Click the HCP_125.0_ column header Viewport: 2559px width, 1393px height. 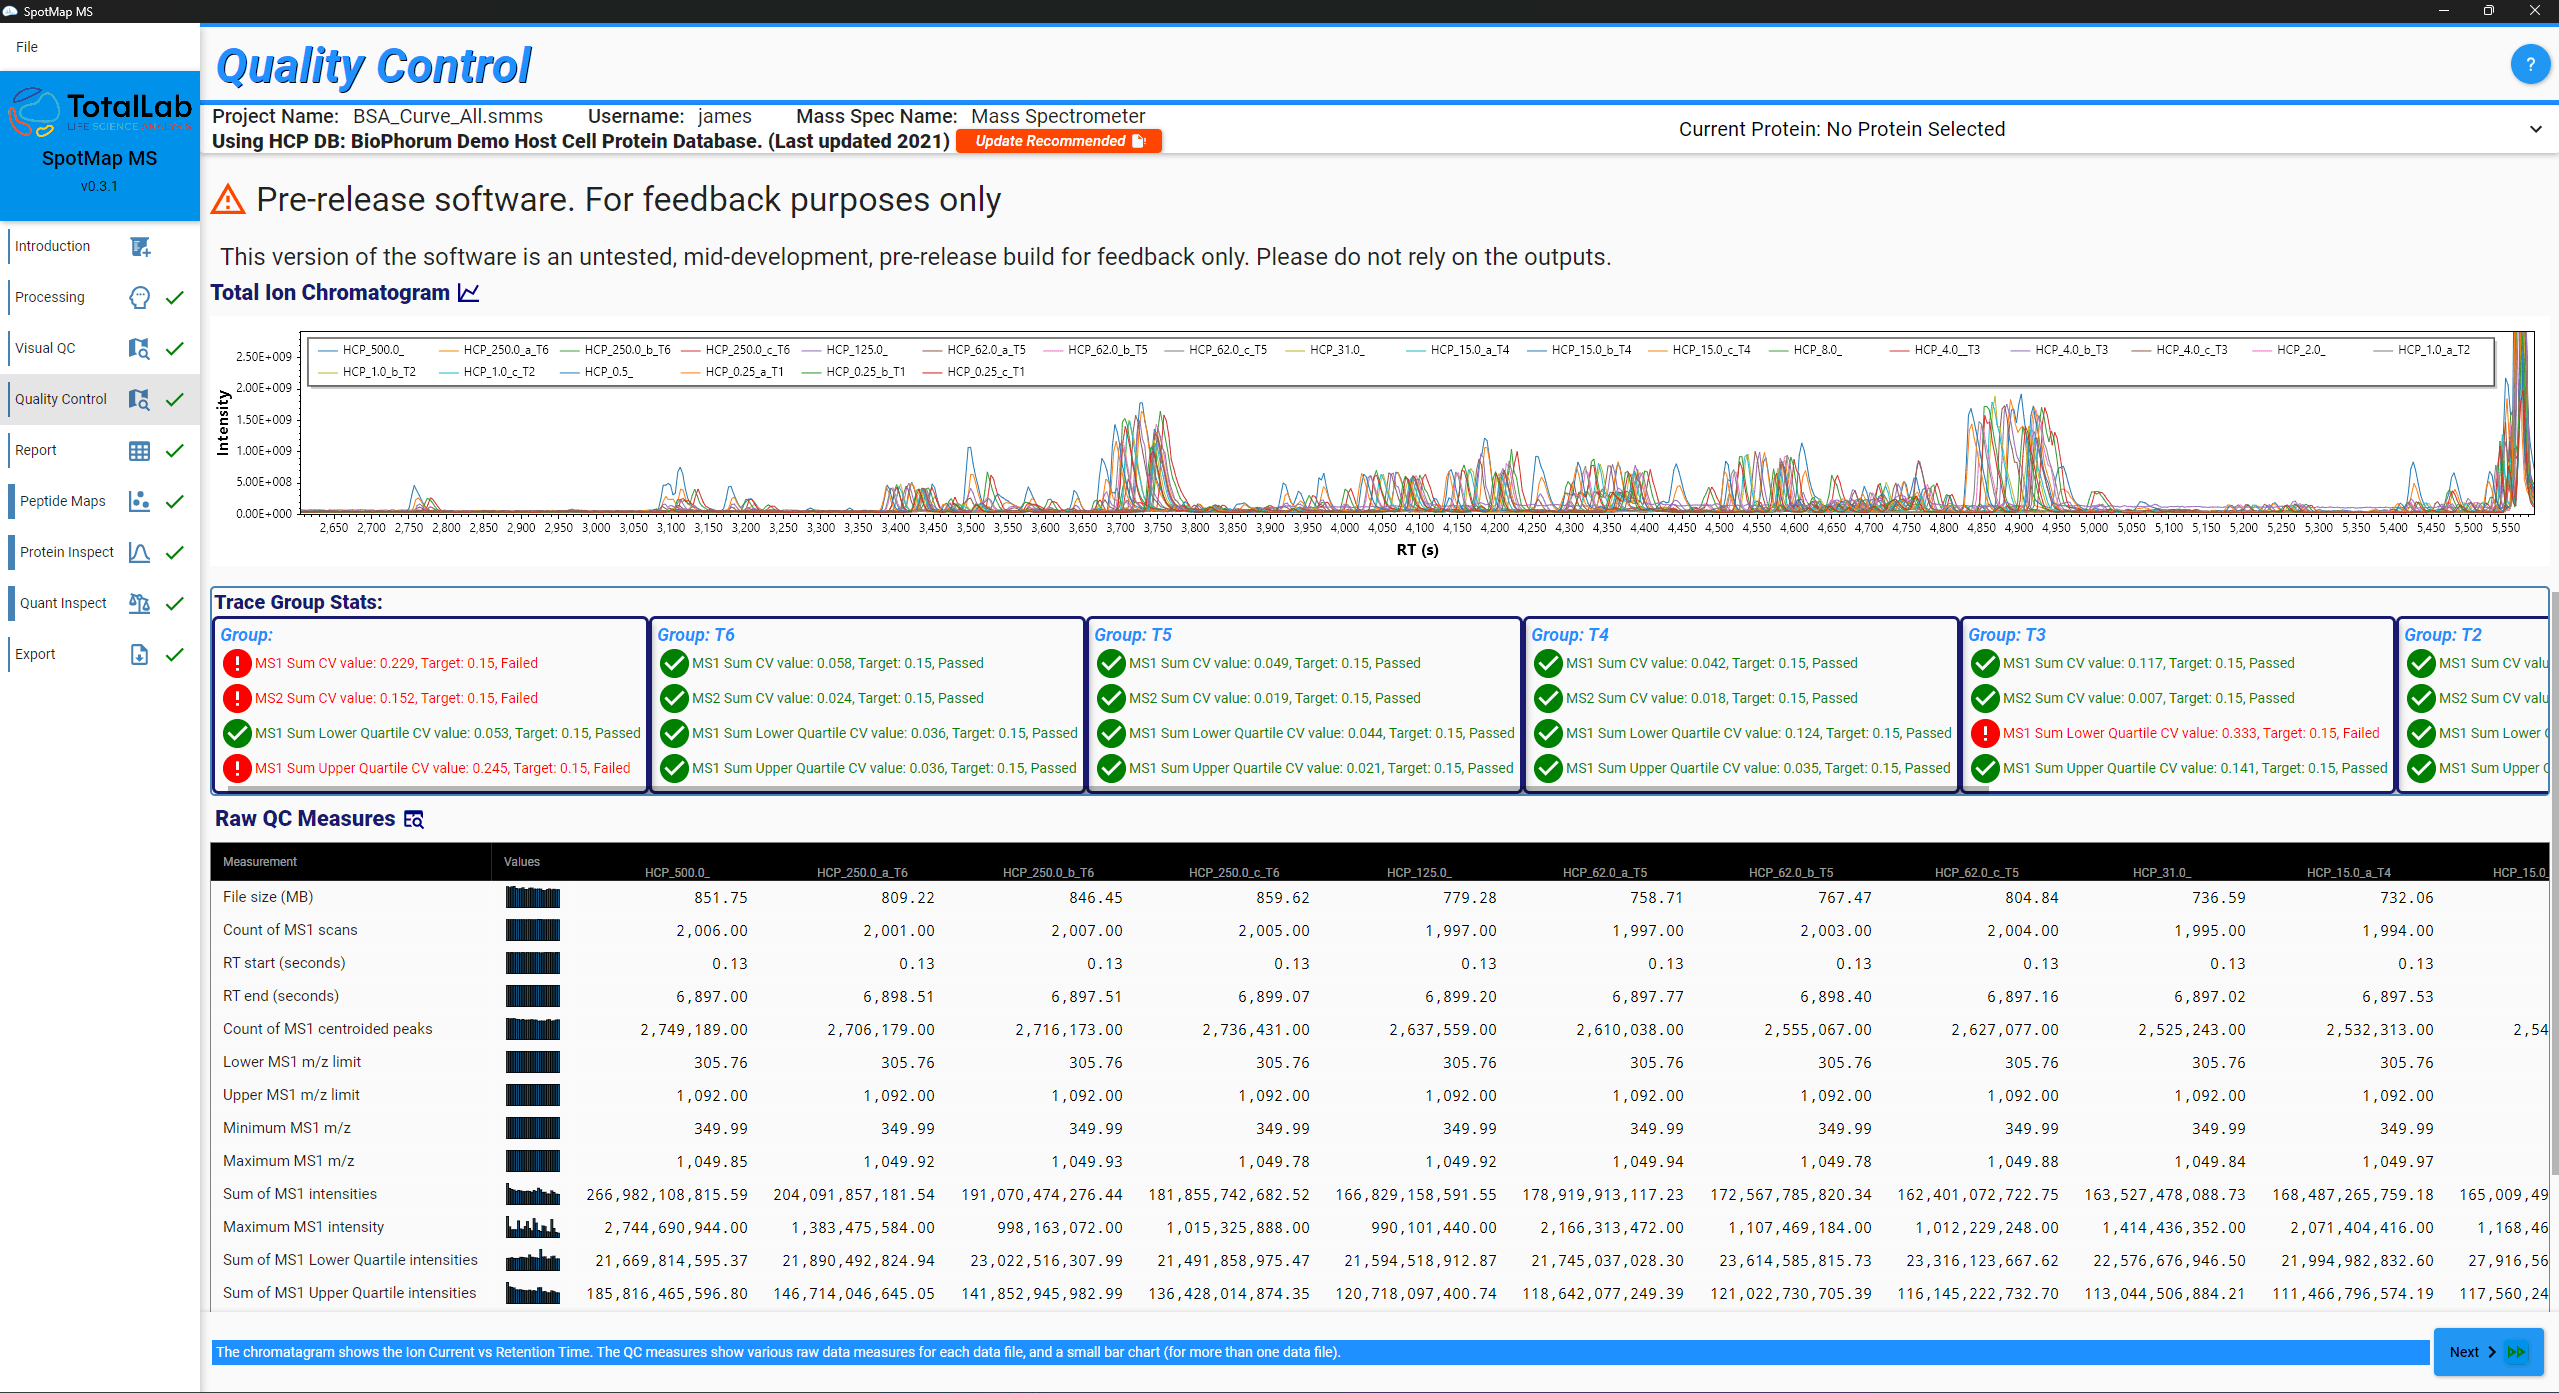(1419, 873)
